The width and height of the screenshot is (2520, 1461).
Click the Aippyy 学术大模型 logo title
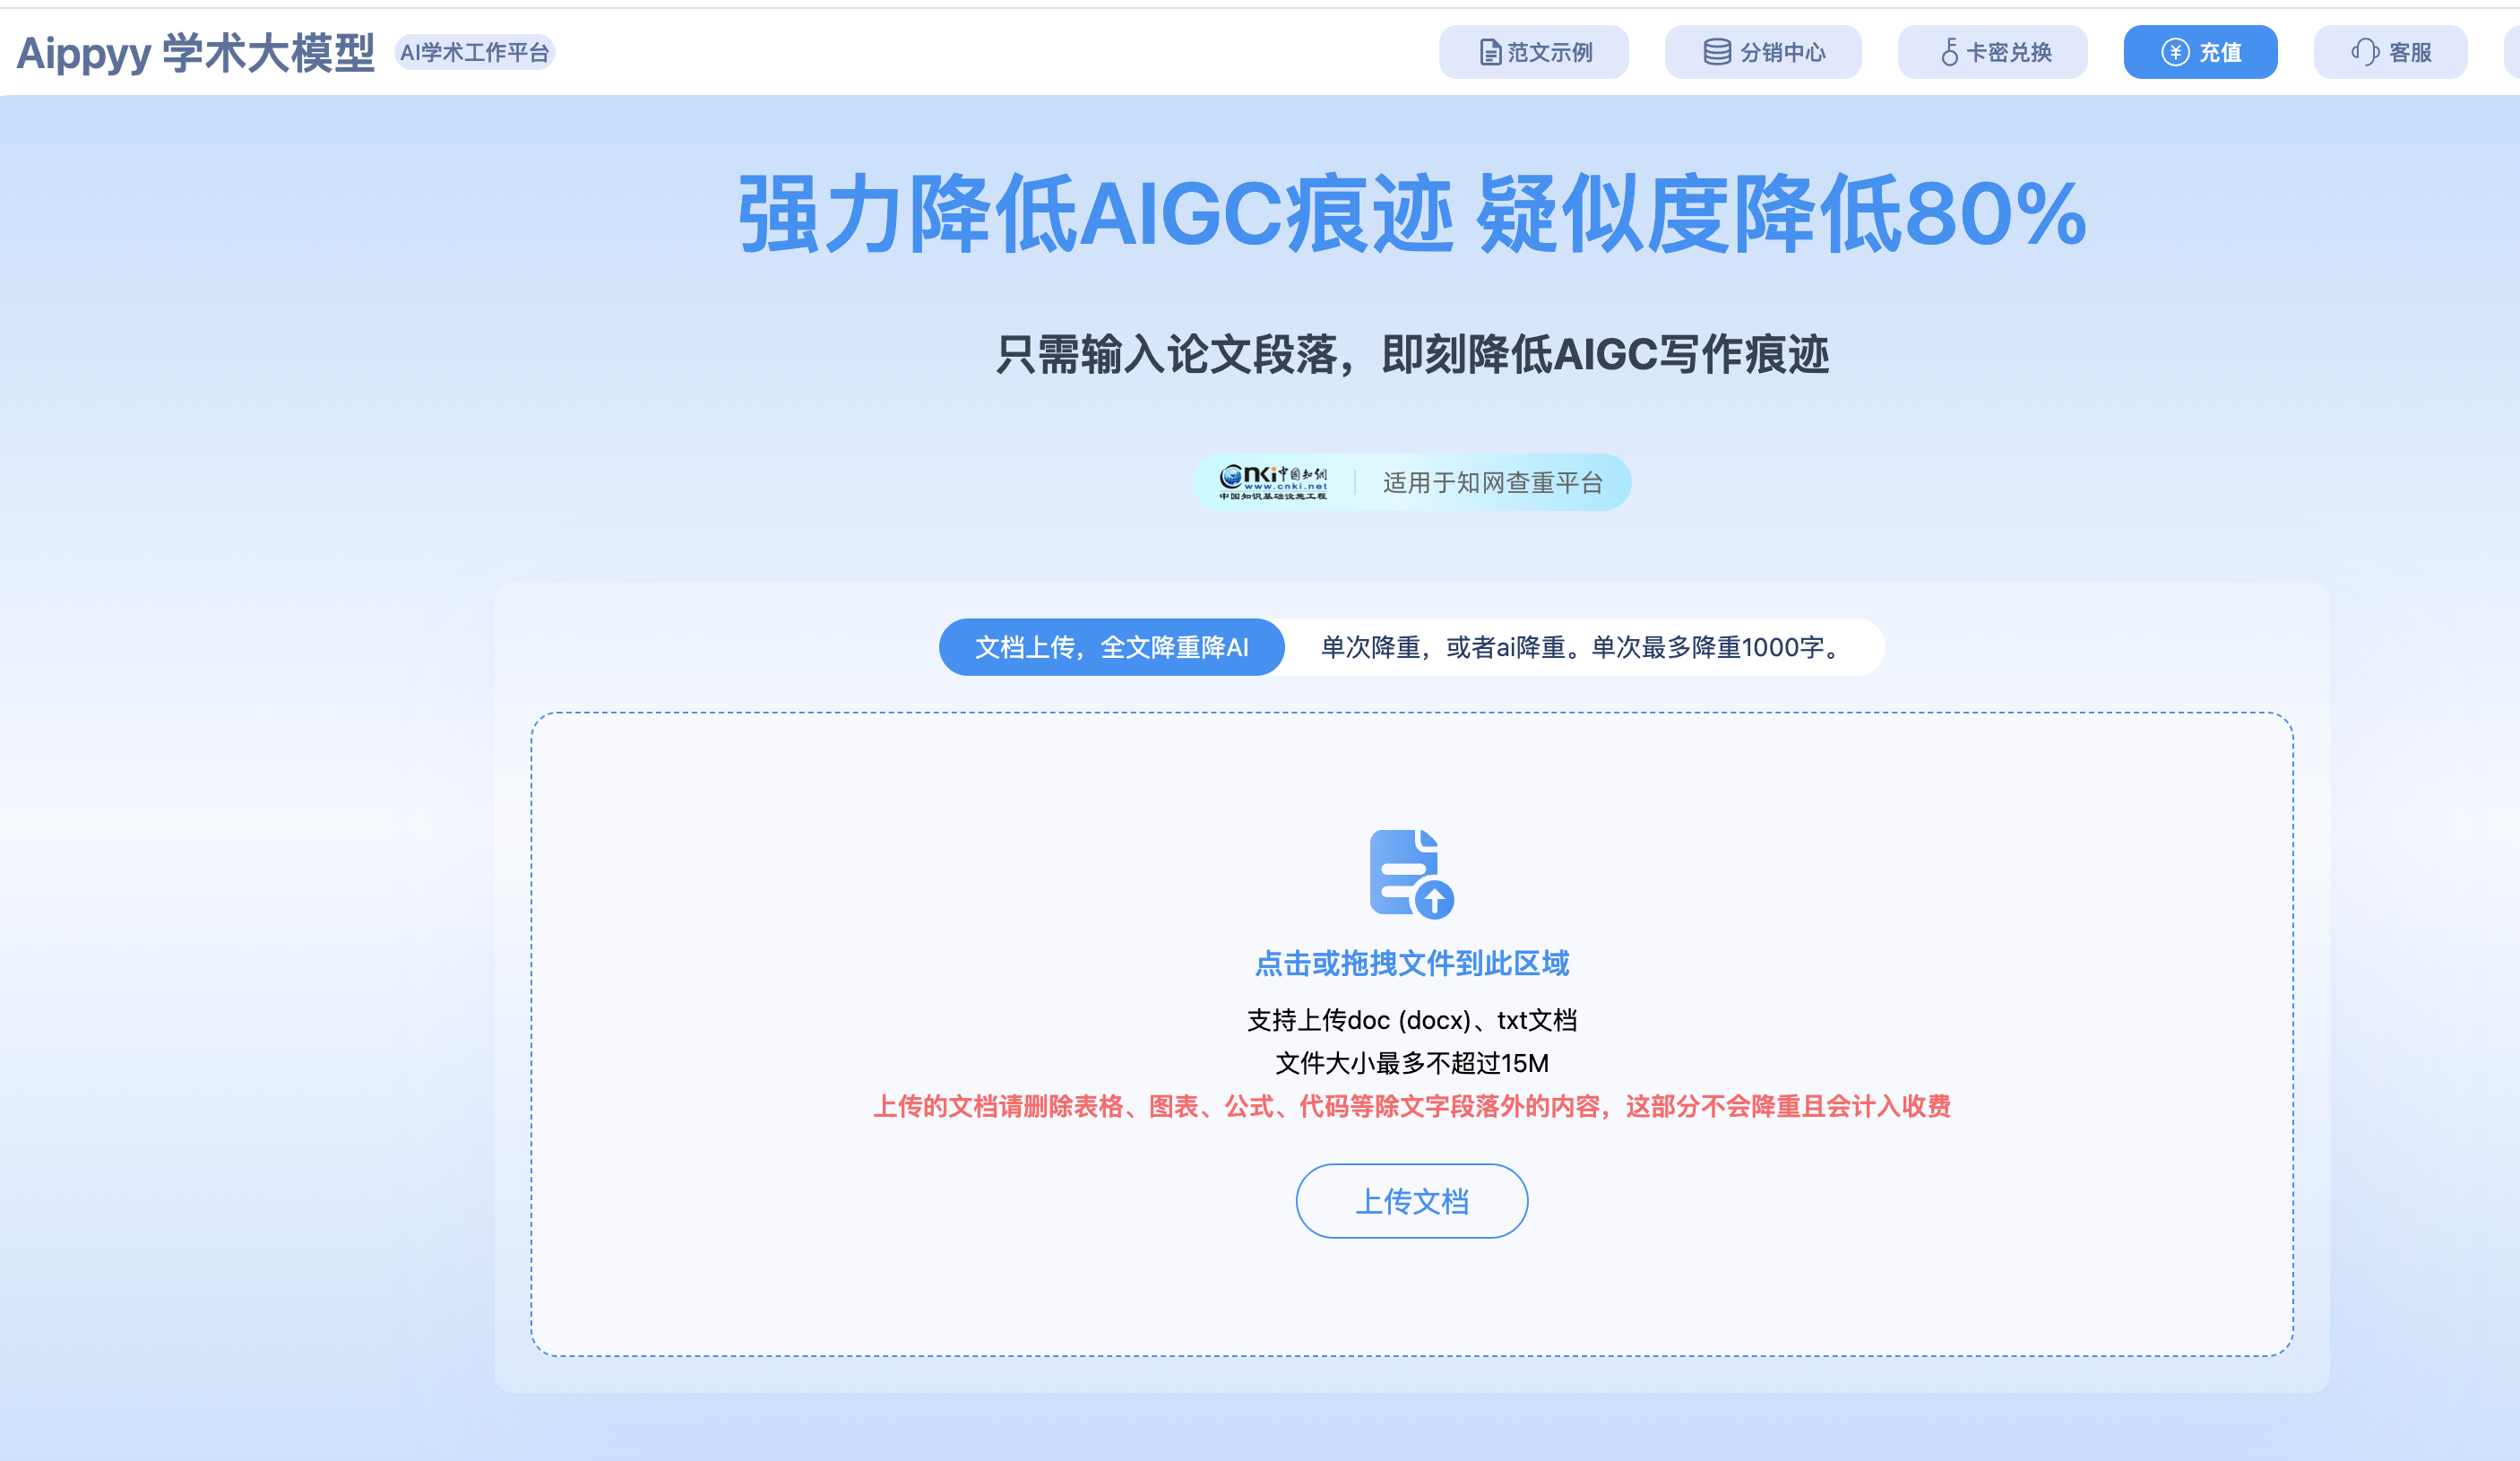tap(196, 53)
